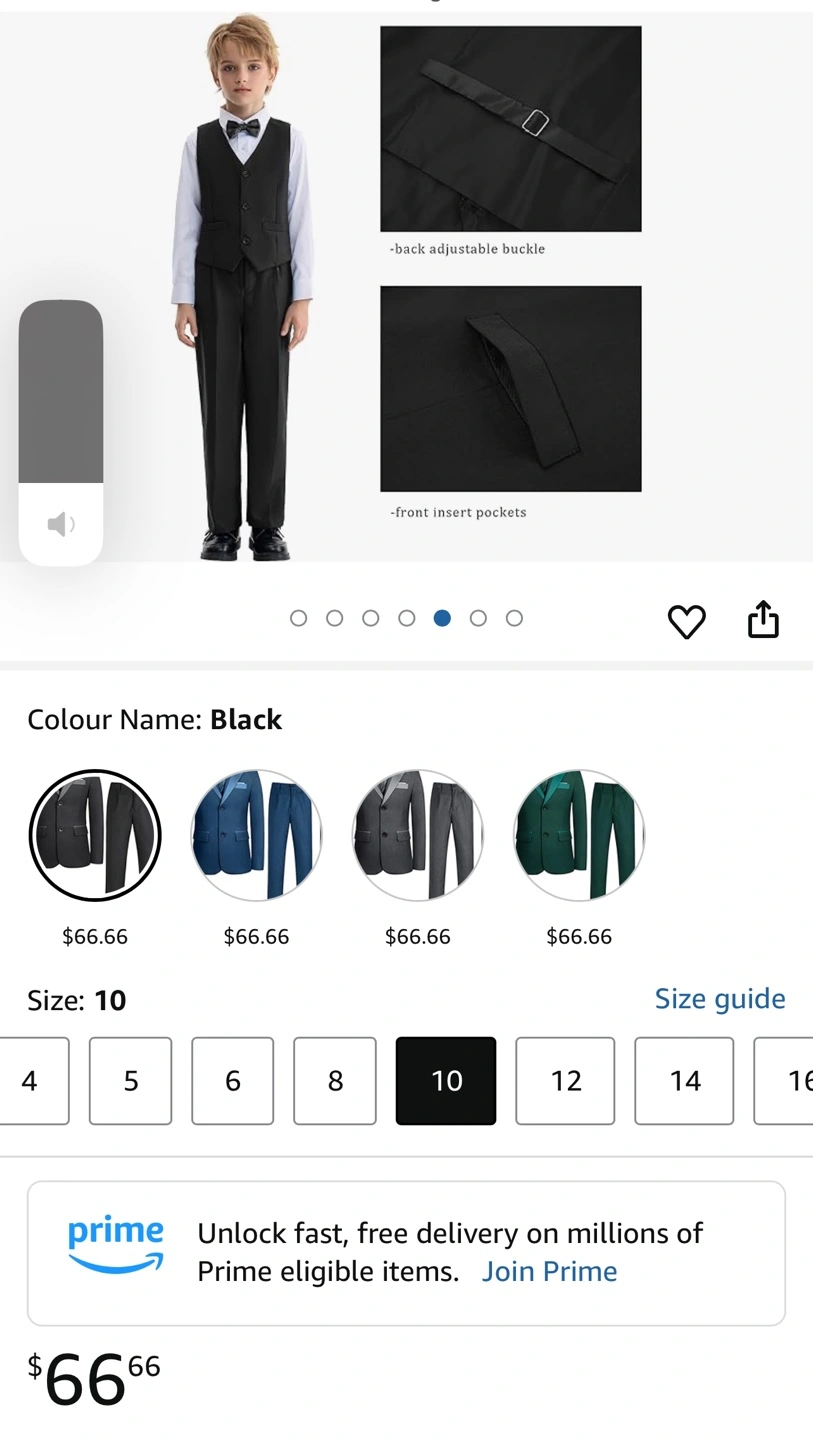
Task: Tap the Prime logo in banner
Action: [116, 1246]
